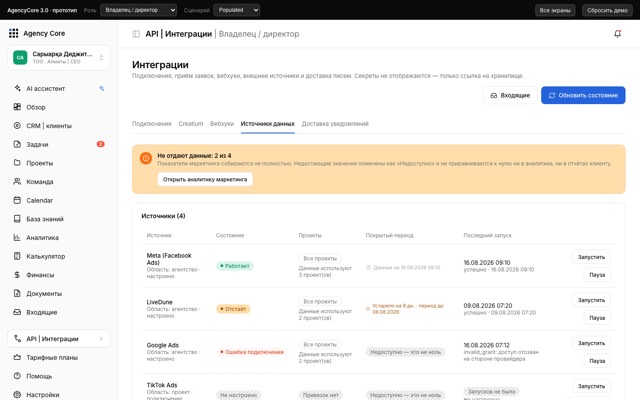Switch to the Вебхуки tab

[x=222, y=124]
